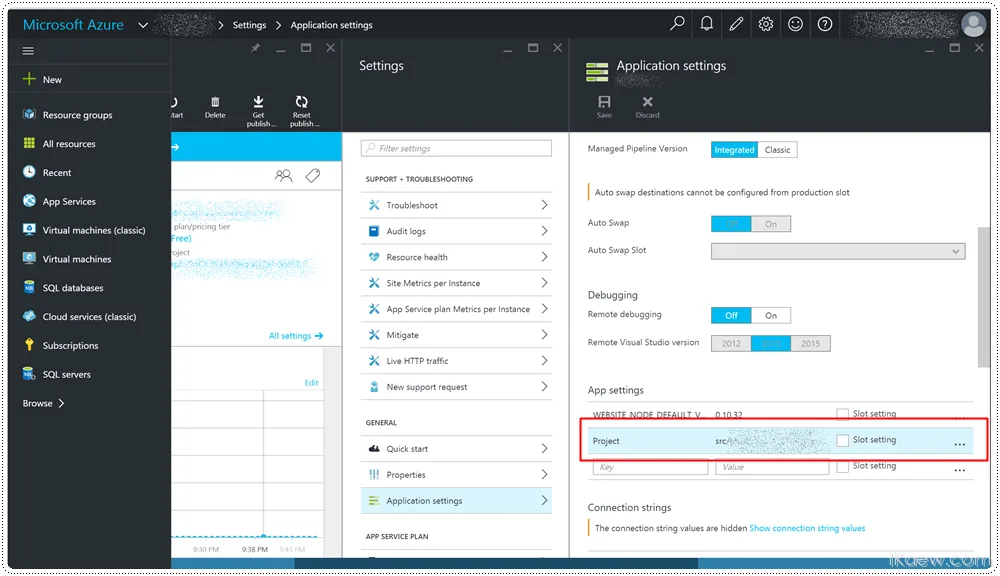Select Classic pipeline version

click(x=777, y=149)
